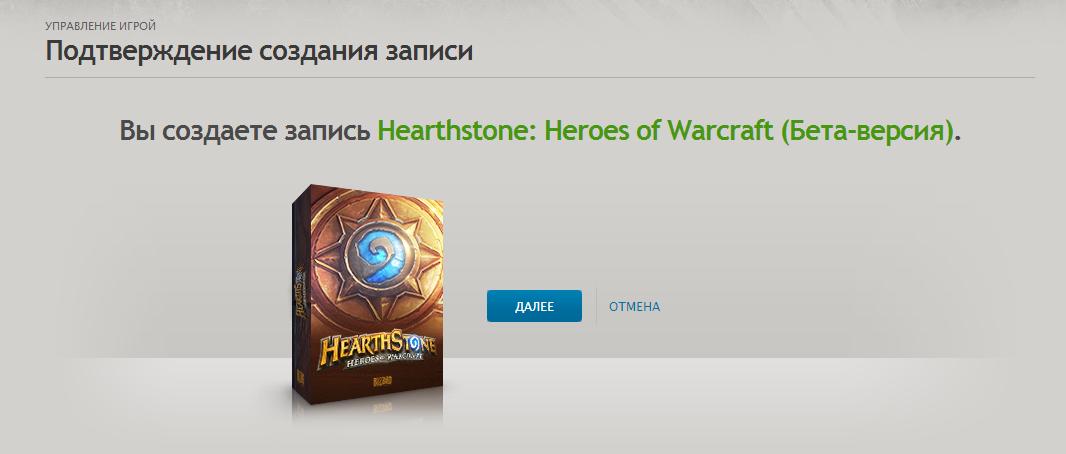
Task: Click the box spine with vertical logo
Action: tap(300, 294)
